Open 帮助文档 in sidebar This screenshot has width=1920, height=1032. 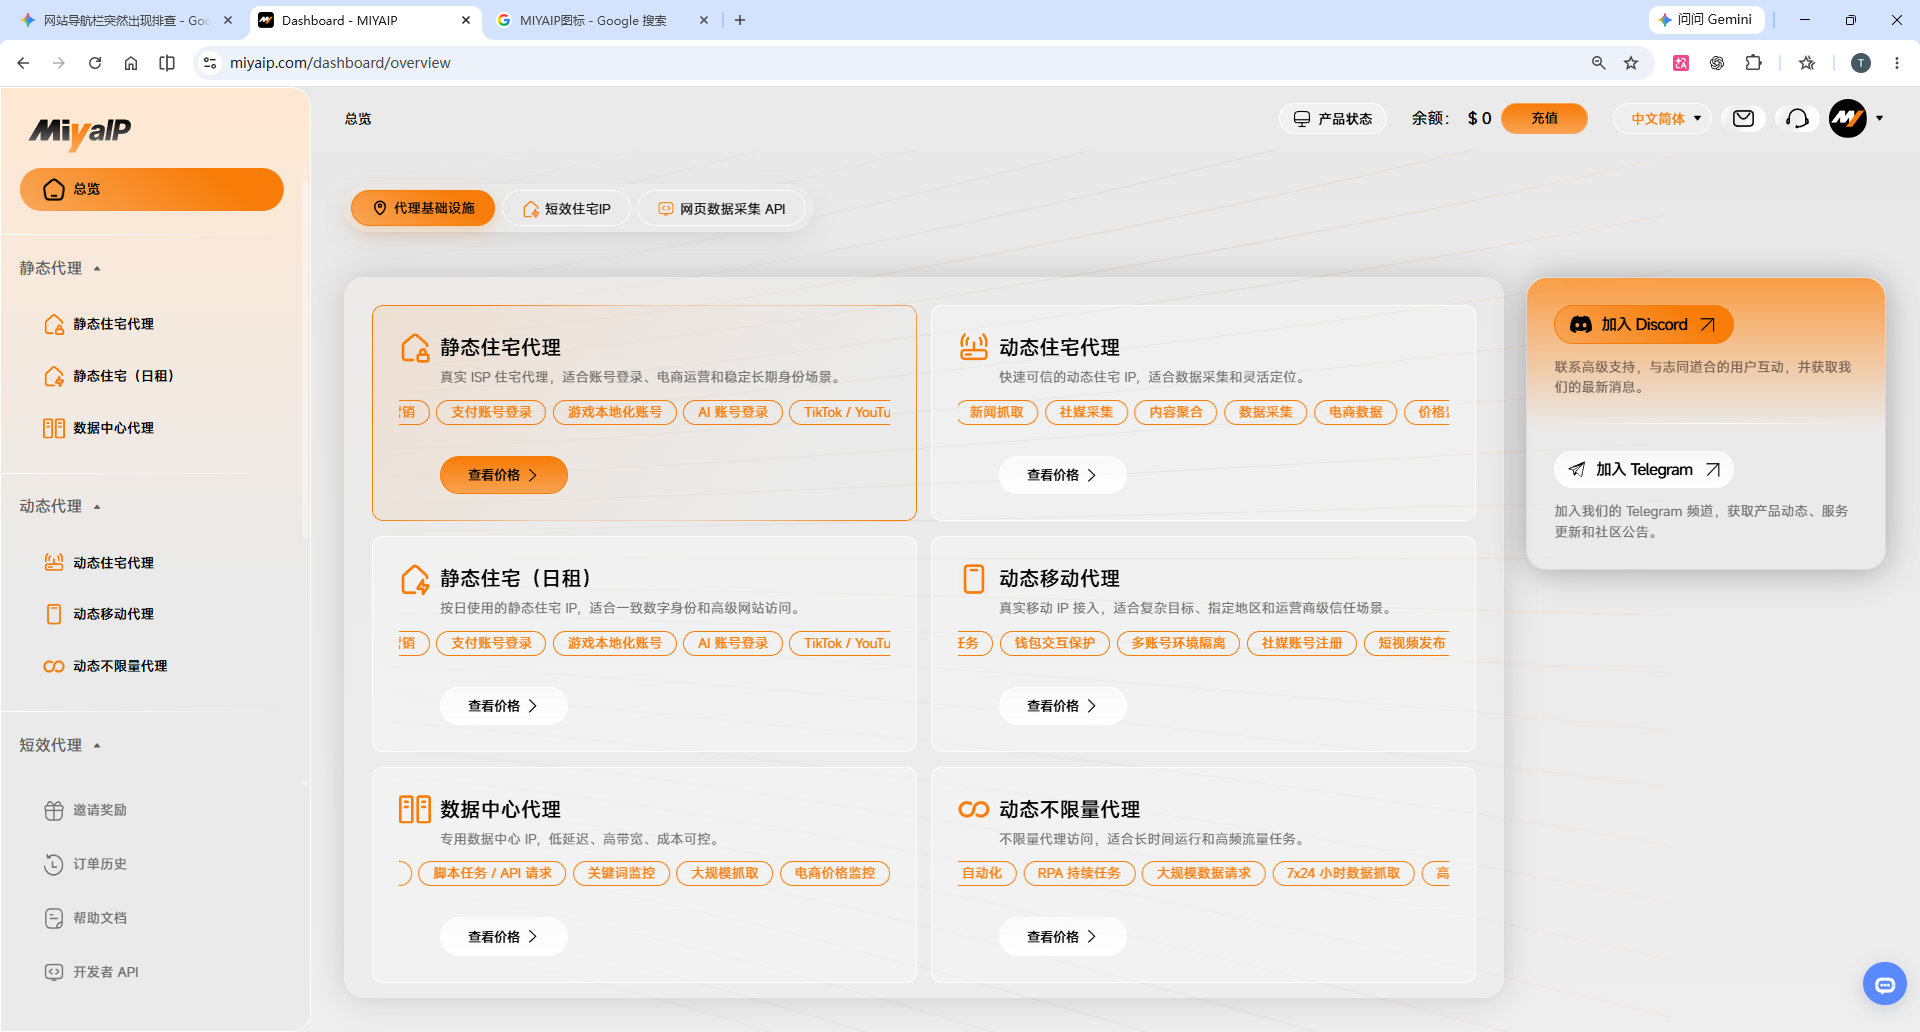click(x=152, y=918)
